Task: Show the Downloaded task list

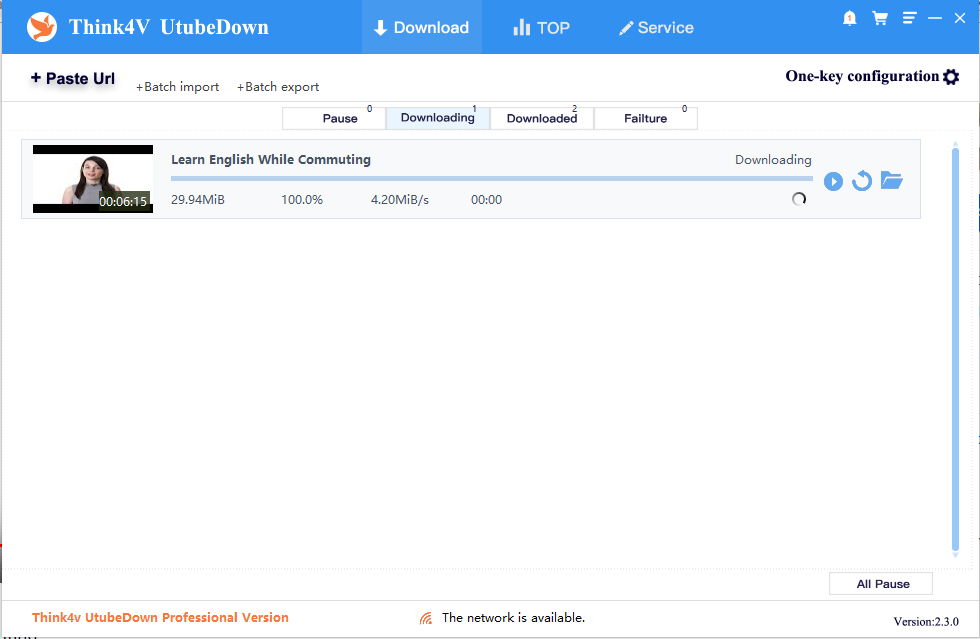Action: click(542, 118)
